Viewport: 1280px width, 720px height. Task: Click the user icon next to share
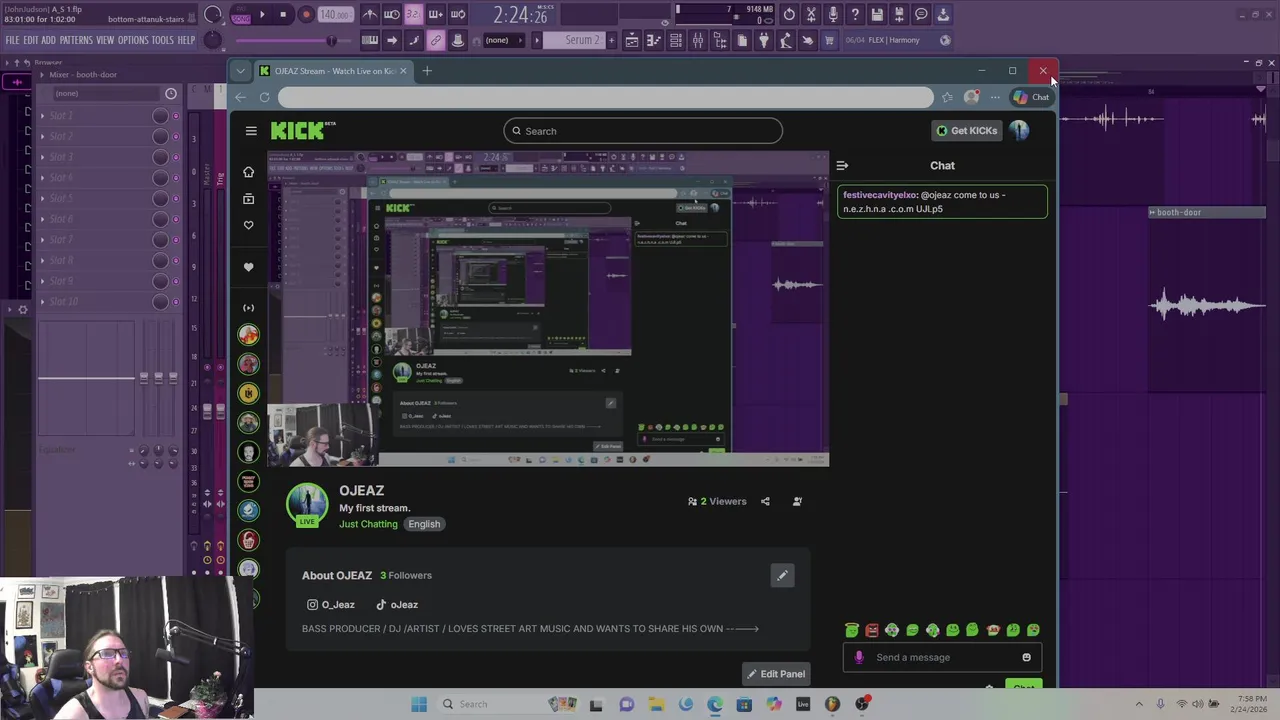(797, 502)
